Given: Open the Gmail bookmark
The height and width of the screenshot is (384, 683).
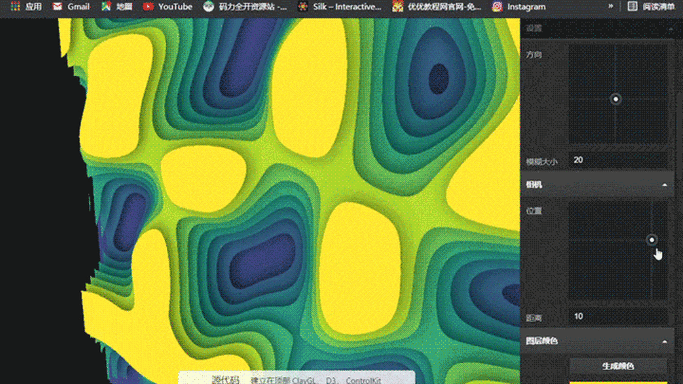Looking at the screenshot, I should (71, 7).
